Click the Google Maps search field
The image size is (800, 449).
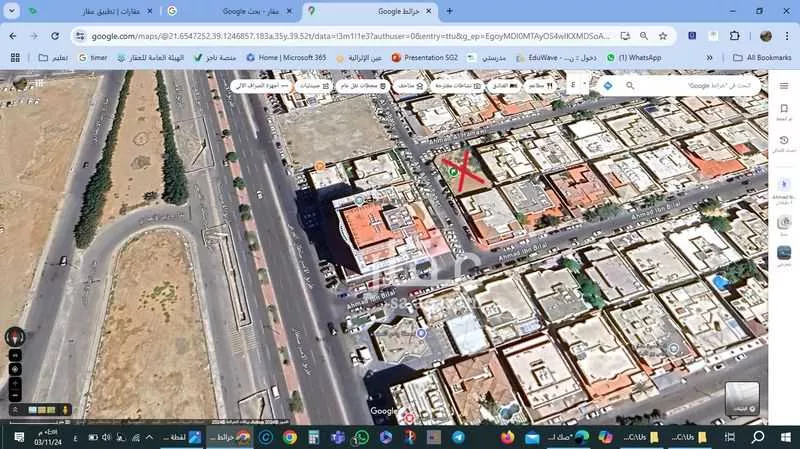pos(690,86)
